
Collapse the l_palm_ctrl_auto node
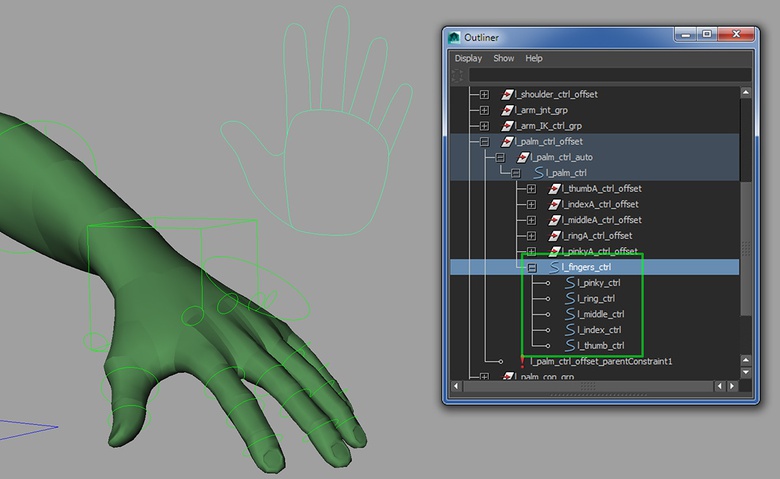tap(500, 158)
